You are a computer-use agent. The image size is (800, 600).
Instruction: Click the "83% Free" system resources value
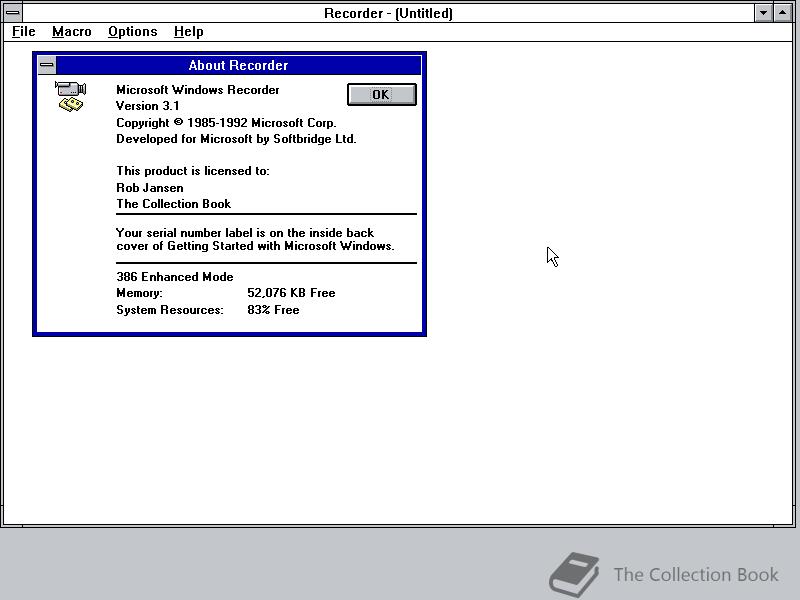tap(273, 310)
